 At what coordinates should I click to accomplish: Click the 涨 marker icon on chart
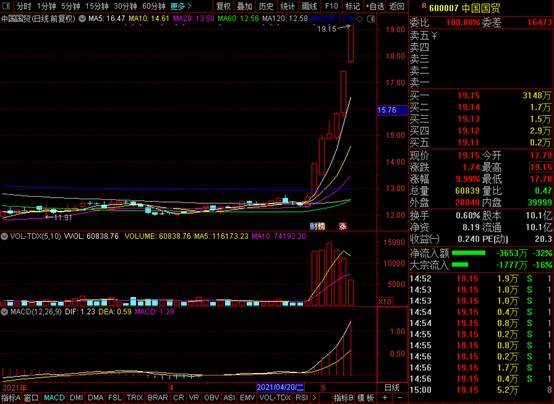point(342,226)
